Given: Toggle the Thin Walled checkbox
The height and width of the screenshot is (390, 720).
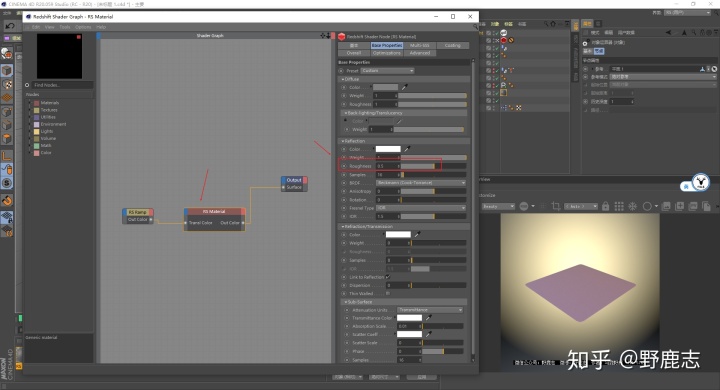Looking at the screenshot, I should click(x=388, y=293).
